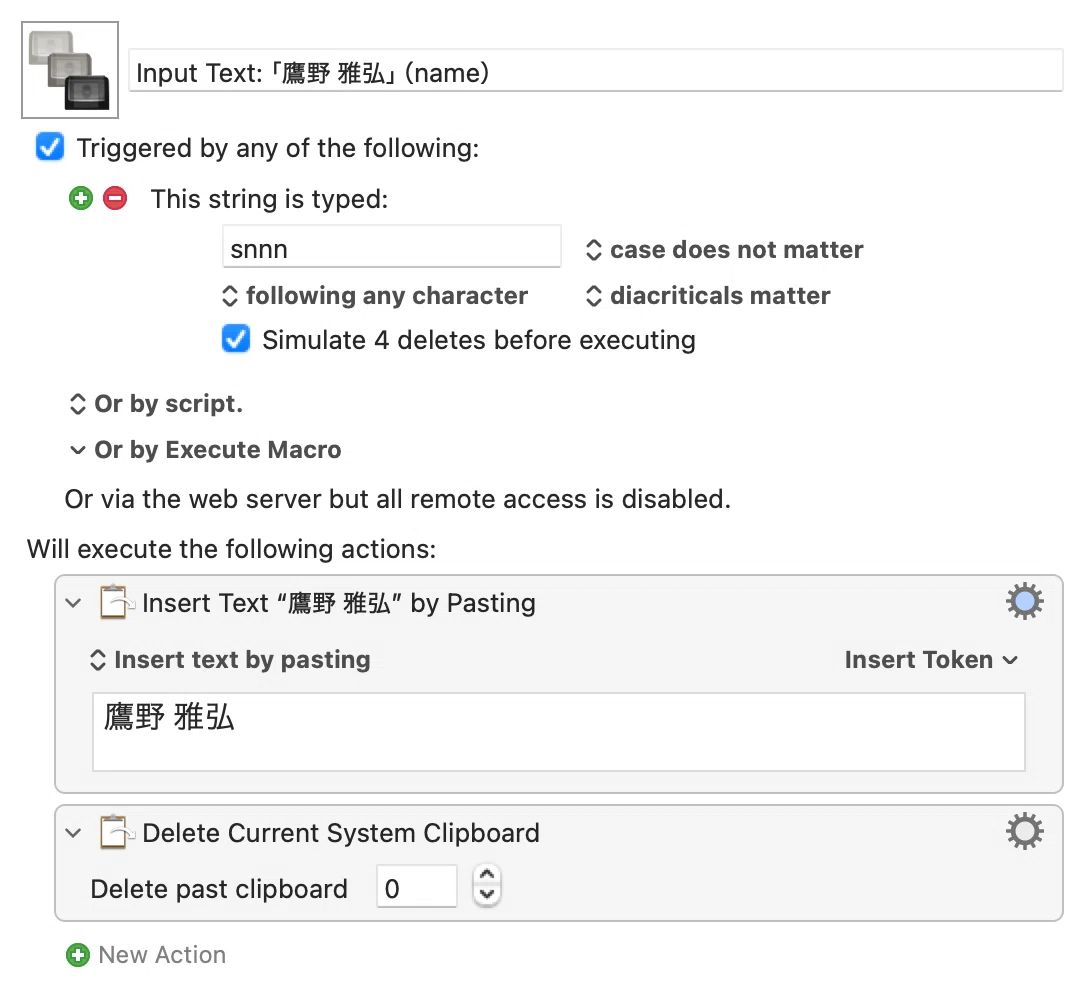Open diacriticals matter popup
Viewport: 1084px width, 988px height.
tap(707, 296)
